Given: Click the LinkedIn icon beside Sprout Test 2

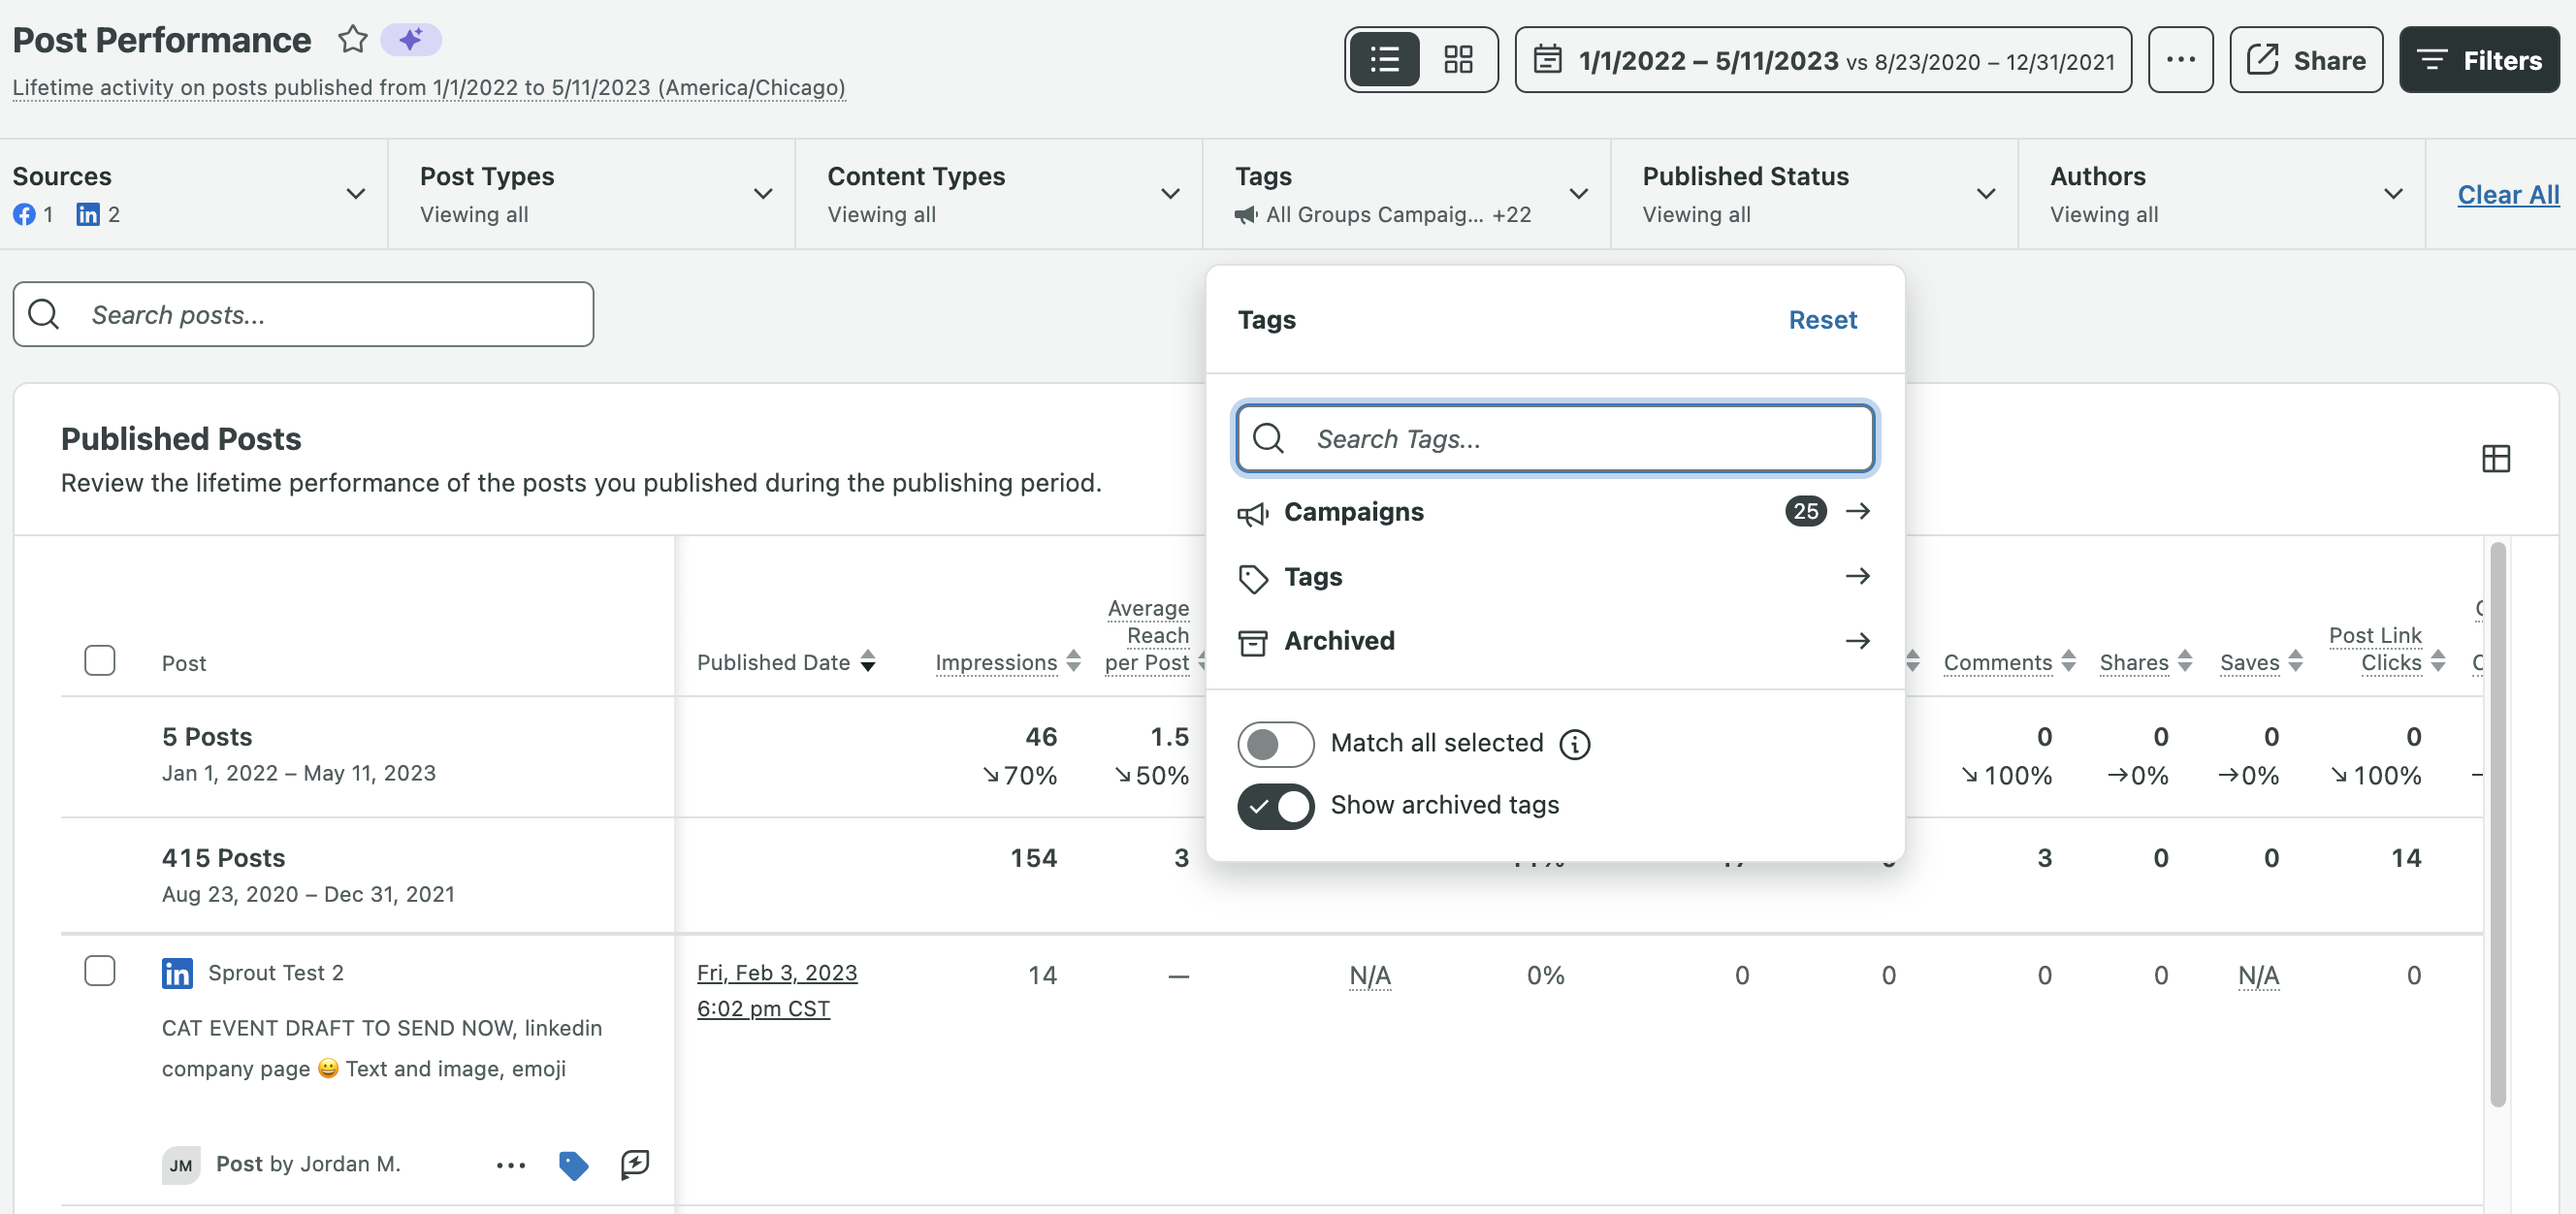Looking at the screenshot, I should pyautogui.click(x=177, y=973).
